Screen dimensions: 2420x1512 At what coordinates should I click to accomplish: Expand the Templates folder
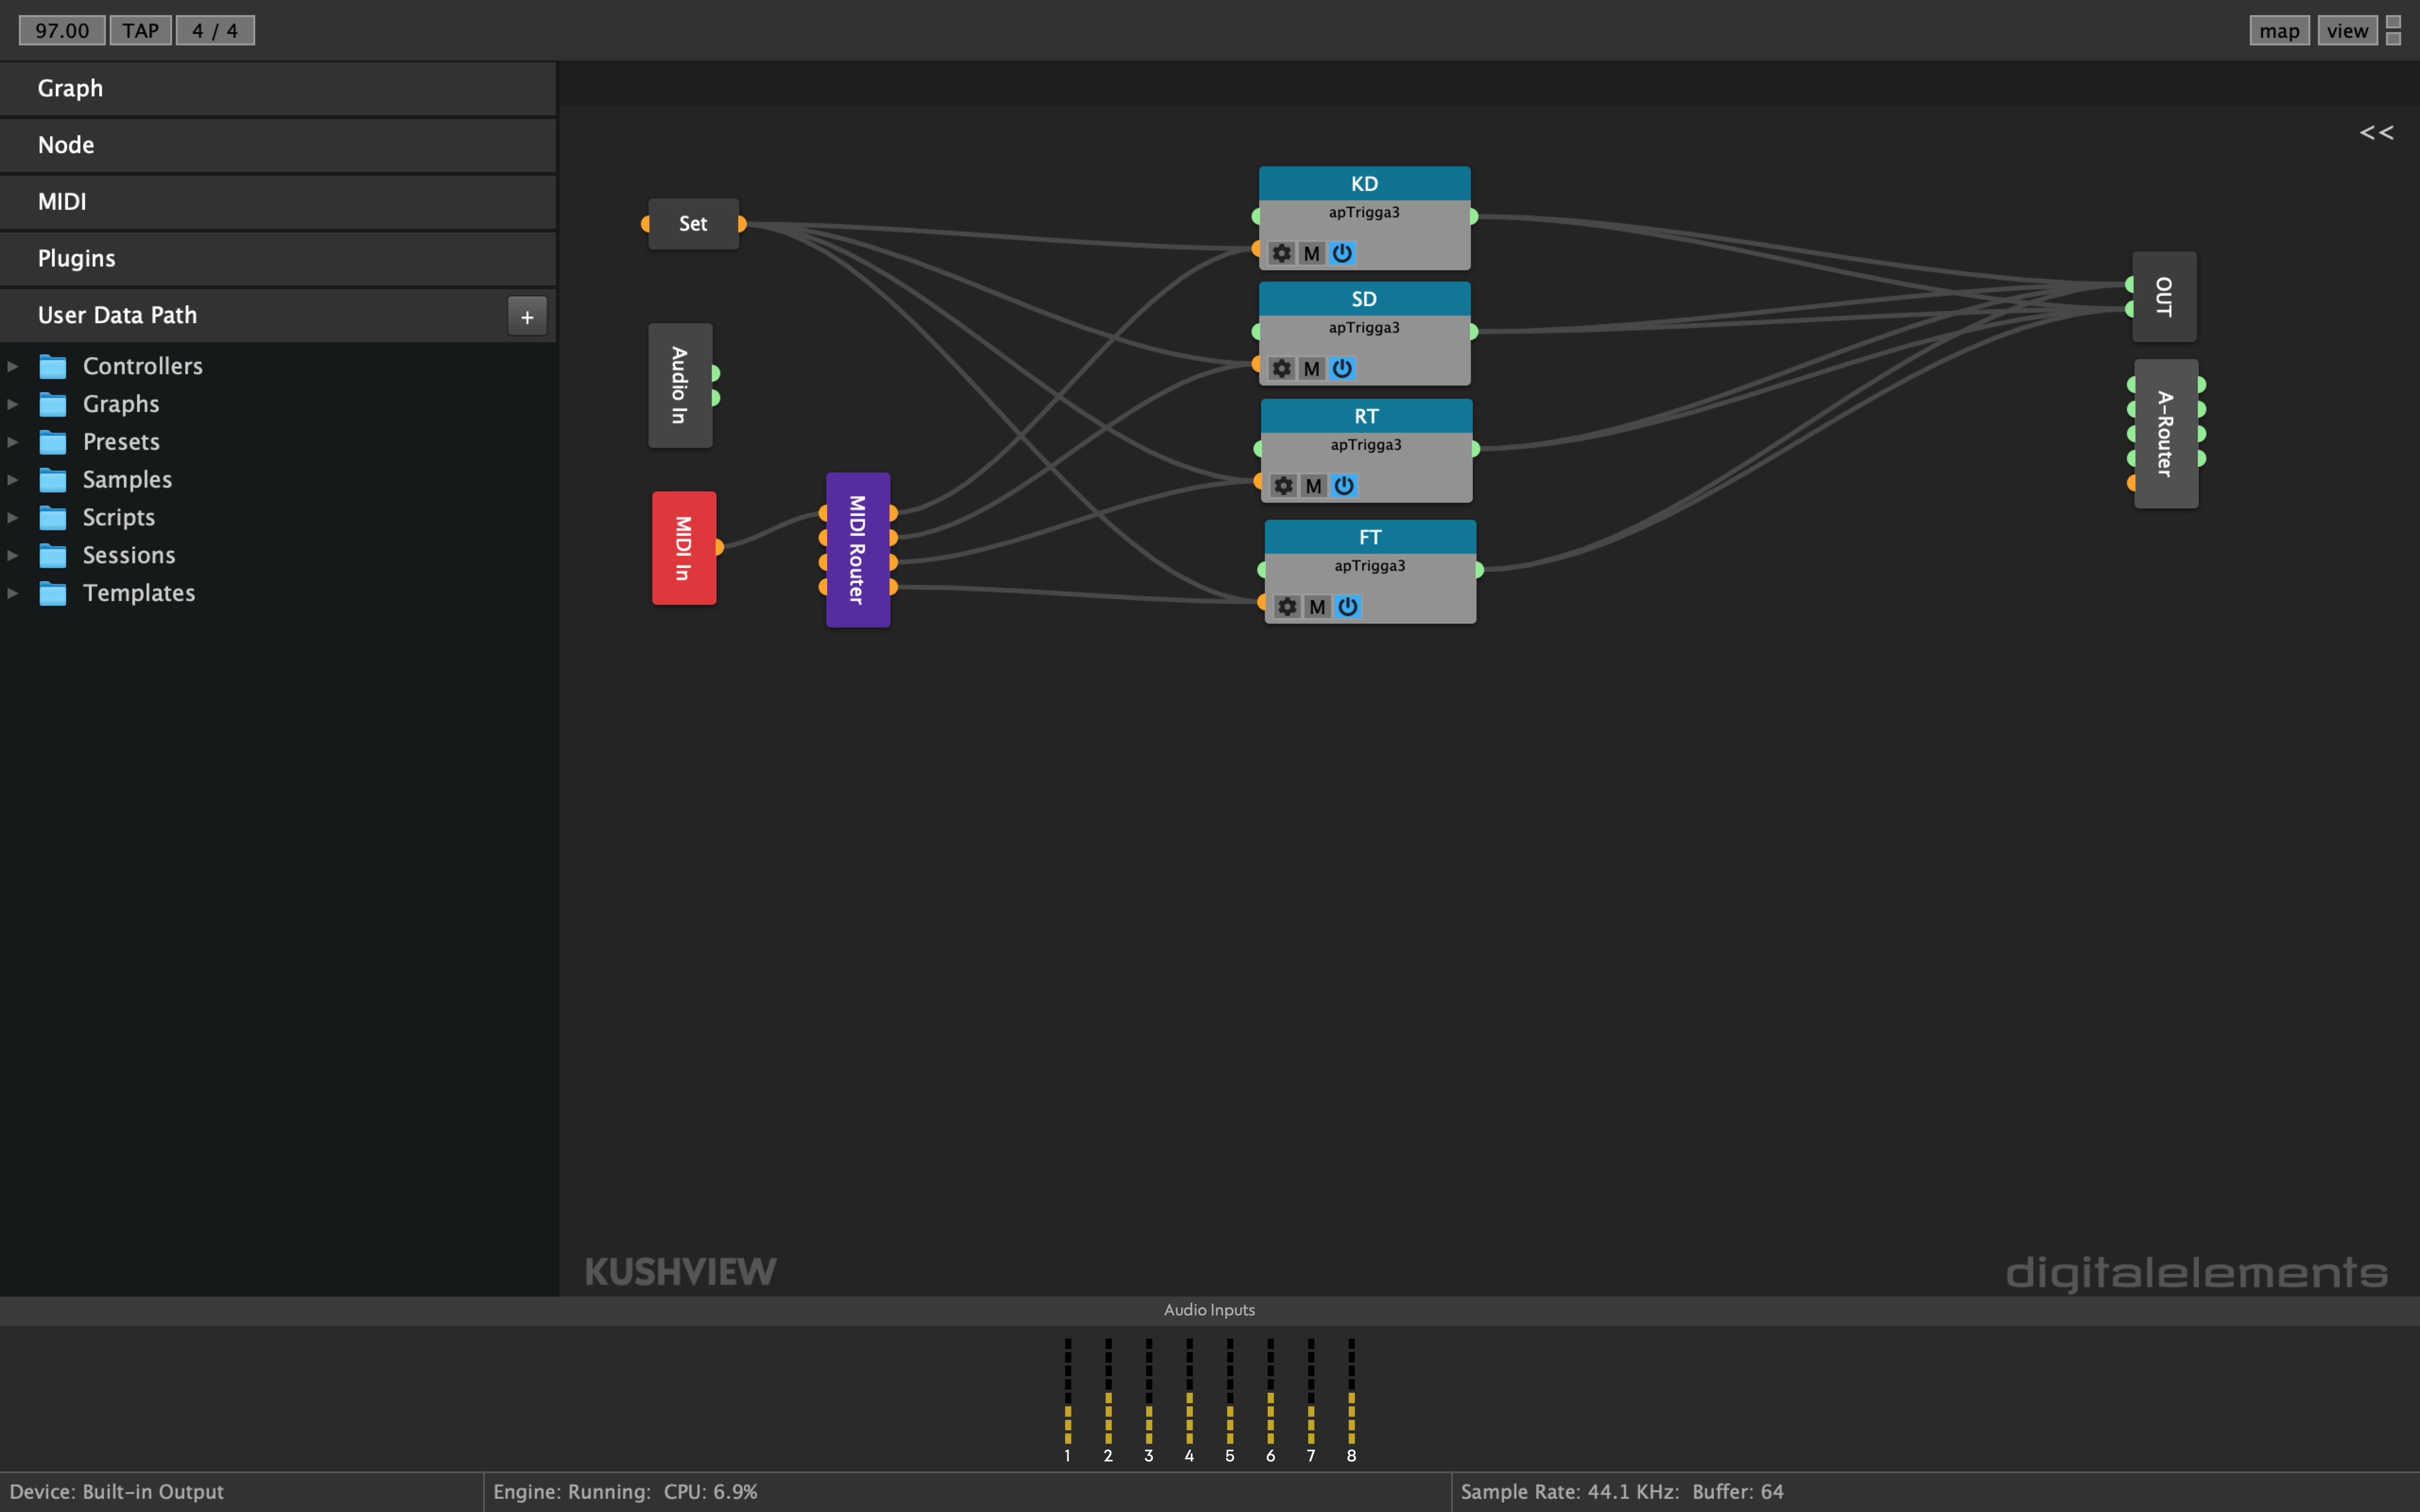[13, 593]
